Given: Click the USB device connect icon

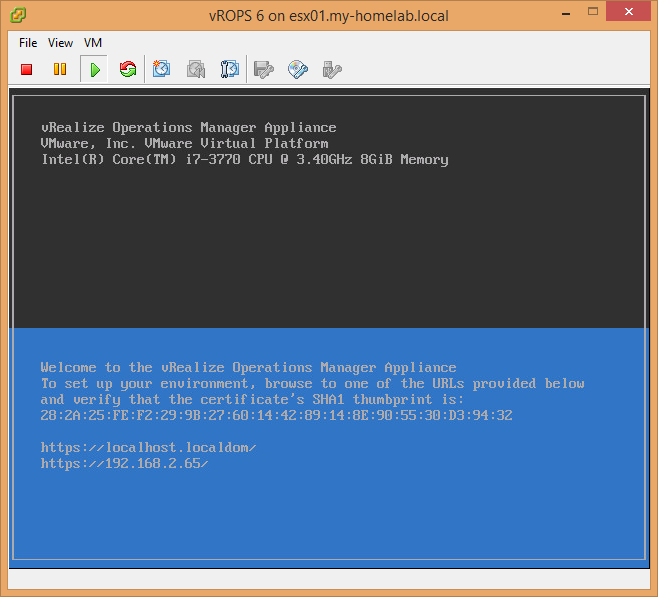Looking at the screenshot, I should click(332, 69).
